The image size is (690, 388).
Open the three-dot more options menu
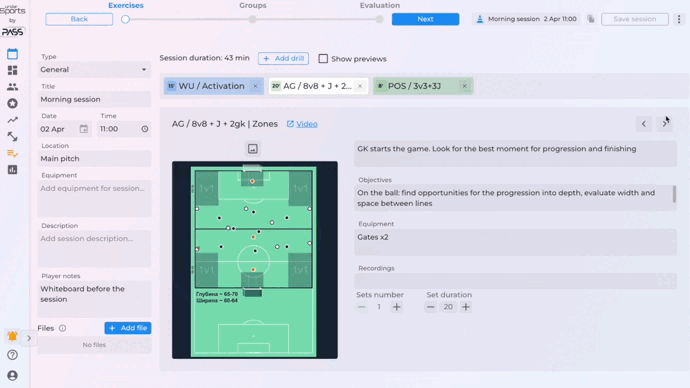pyautogui.click(x=679, y=19)
